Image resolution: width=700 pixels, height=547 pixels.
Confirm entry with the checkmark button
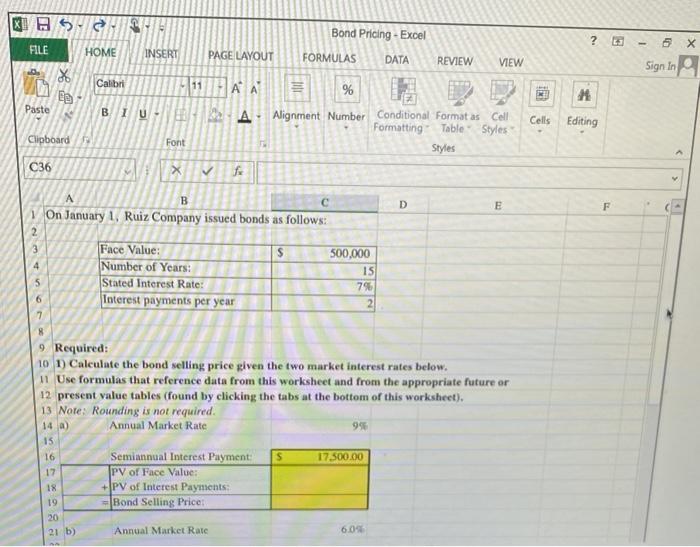[x=207, y=171]
